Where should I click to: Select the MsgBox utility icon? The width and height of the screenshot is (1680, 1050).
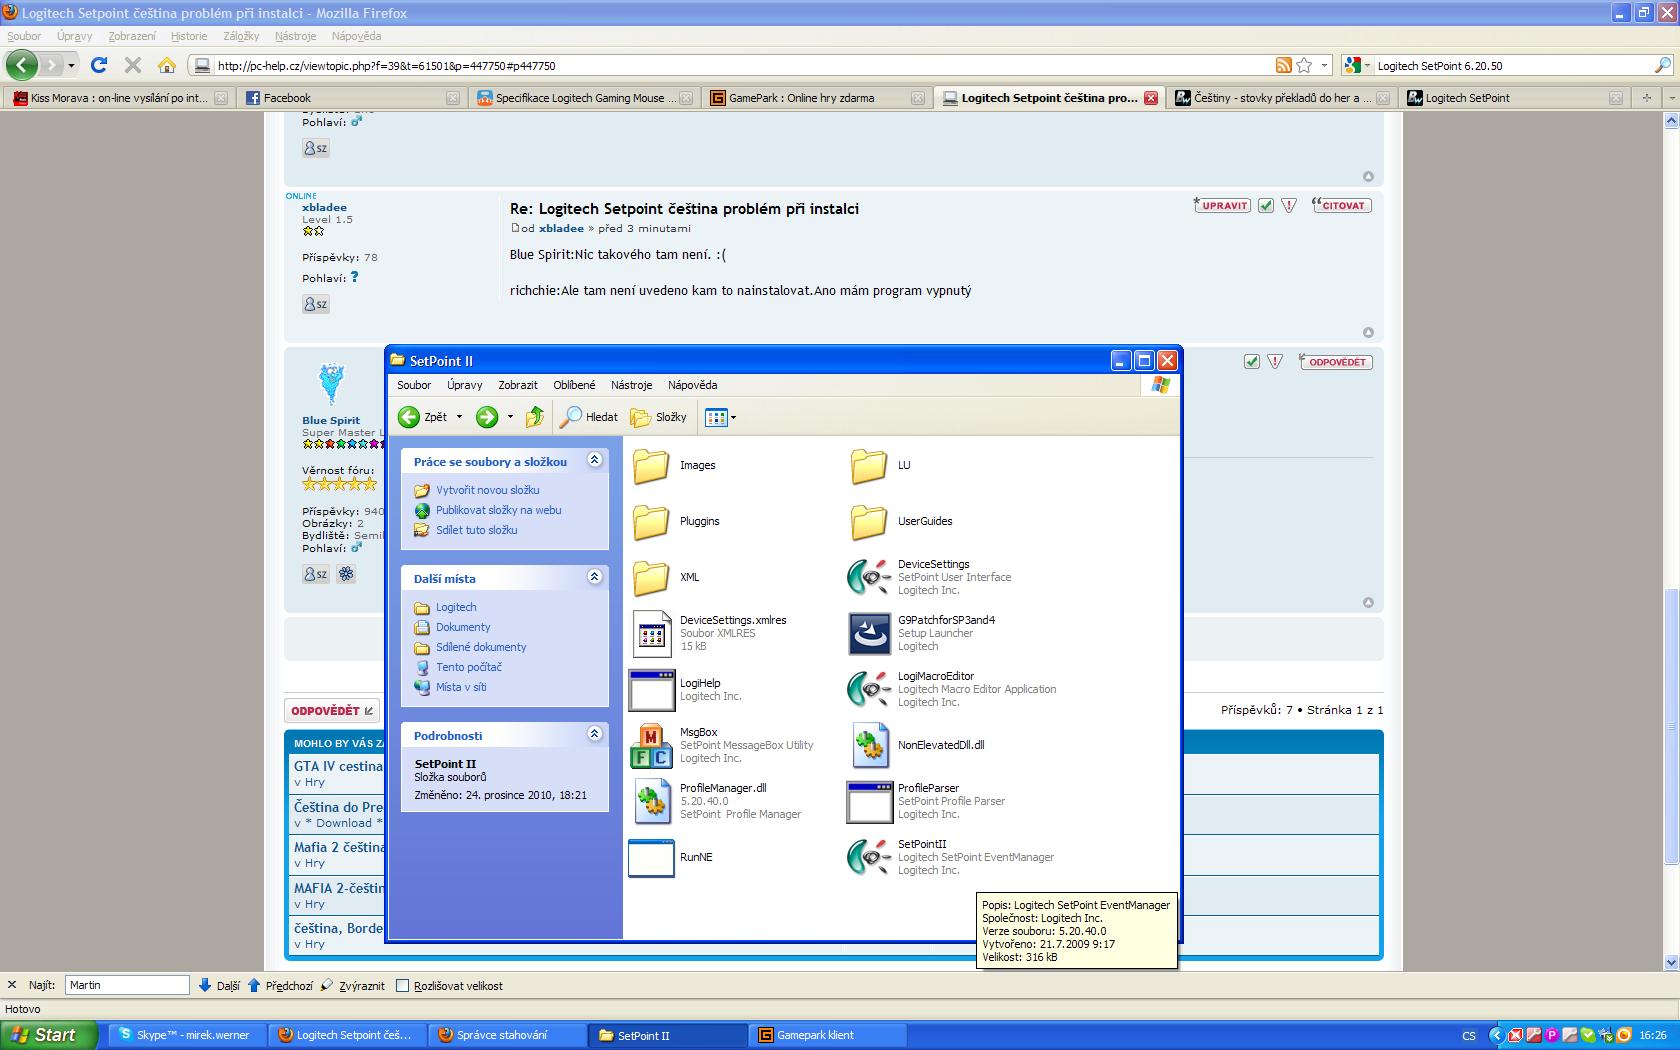651,745
